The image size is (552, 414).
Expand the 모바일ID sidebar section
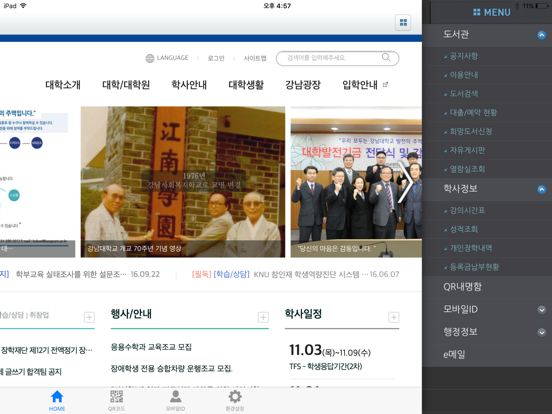(x=541, y=309)
